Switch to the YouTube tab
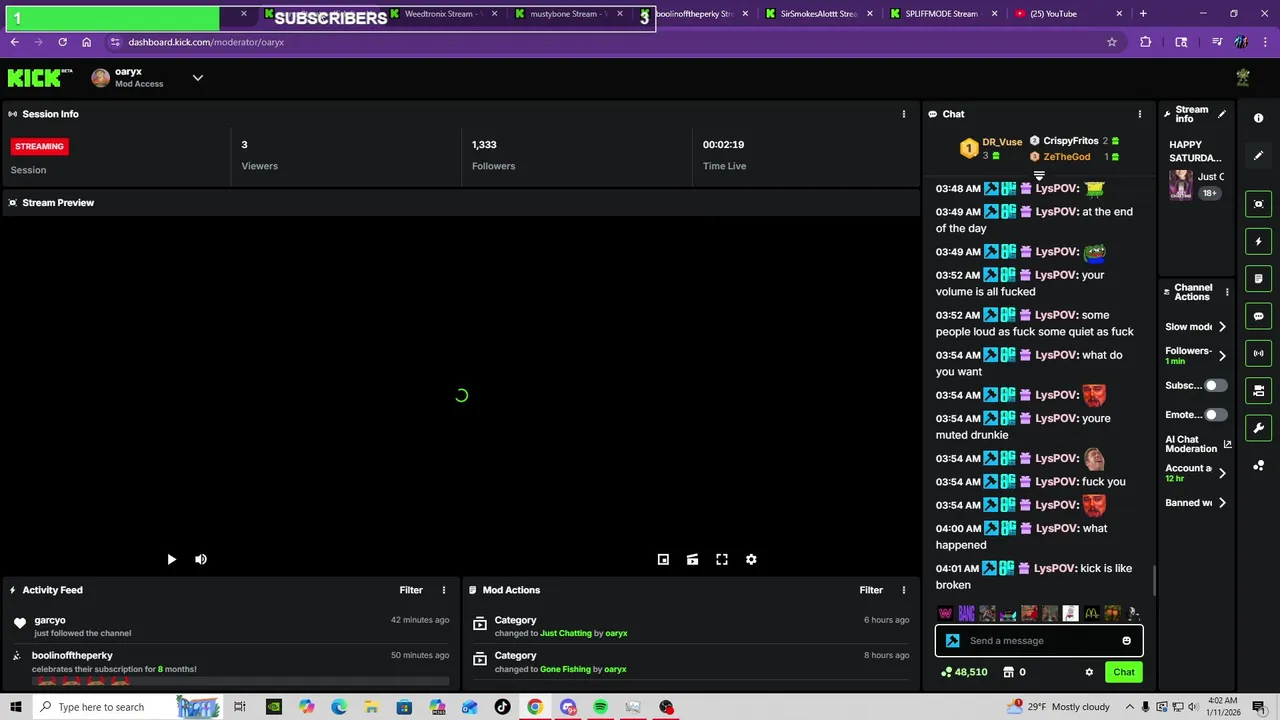This screenshot has height=720, width=1280. pos(1068,14)
